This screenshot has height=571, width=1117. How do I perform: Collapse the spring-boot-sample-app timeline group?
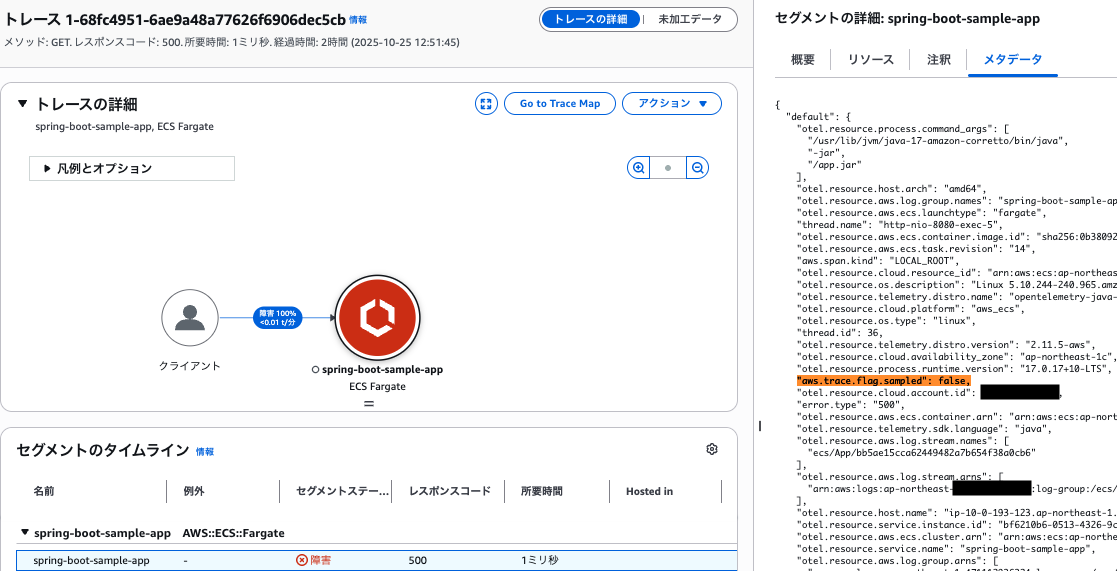[x=24, y=533]
